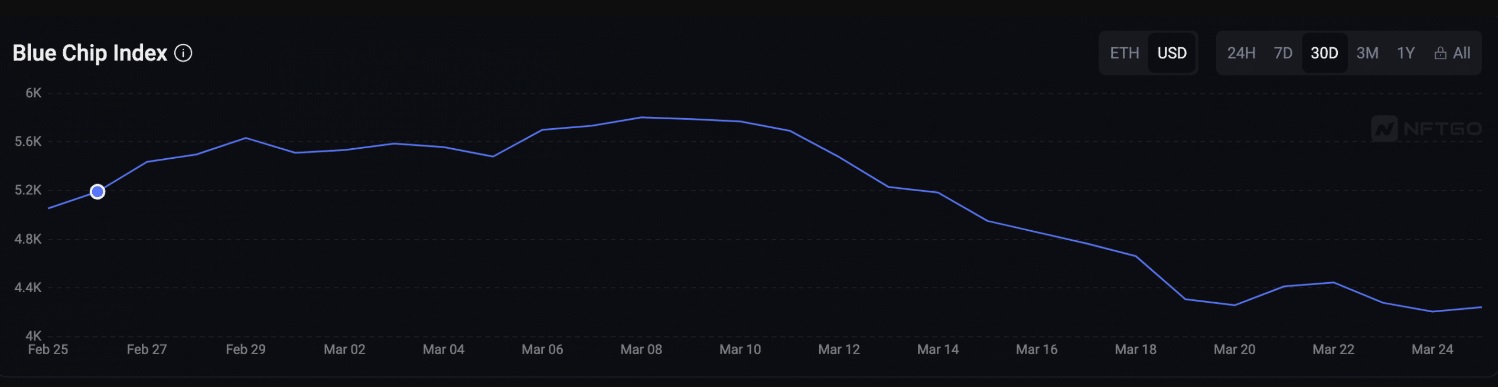The width and height of the screenshot is (1498, 387).
Task: Select the 24H time range
Action: pyautogui.click(x=1241, y=53)
